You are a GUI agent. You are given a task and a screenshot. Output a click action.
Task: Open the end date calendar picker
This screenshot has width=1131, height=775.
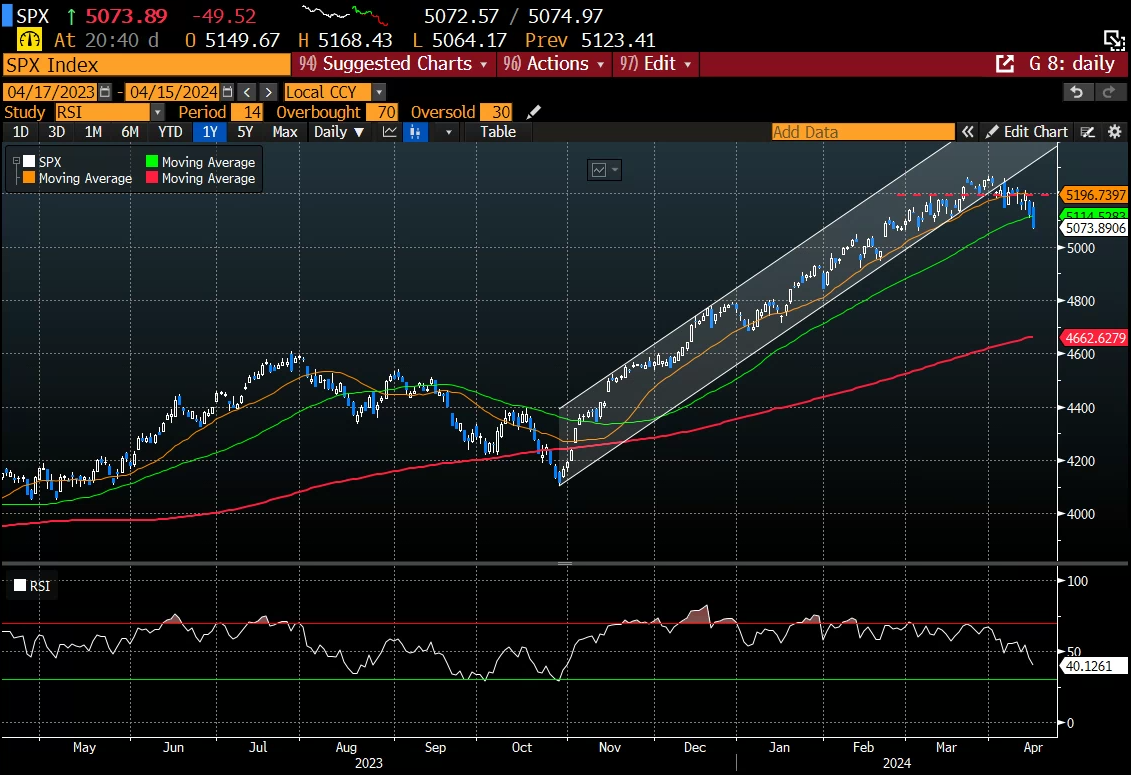[228, 92]
